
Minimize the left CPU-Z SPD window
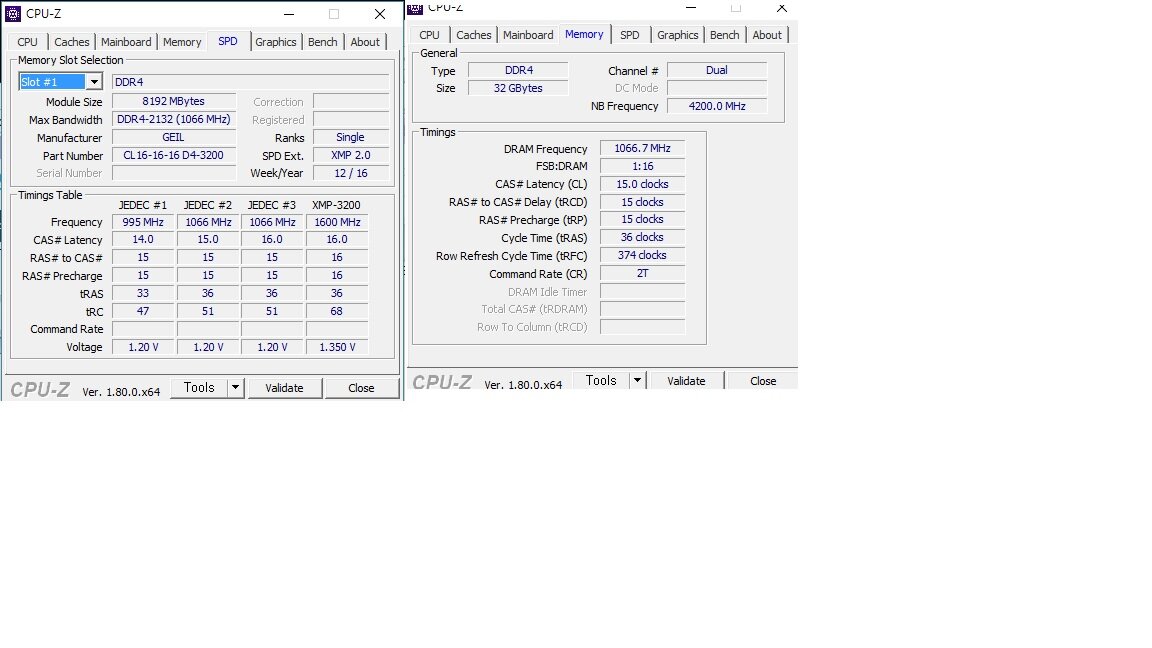[288, 14]
